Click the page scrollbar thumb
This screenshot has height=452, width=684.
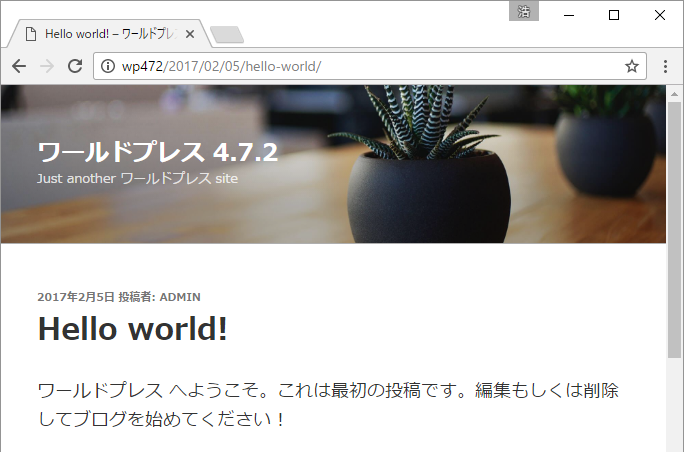[x=674, y=230]
